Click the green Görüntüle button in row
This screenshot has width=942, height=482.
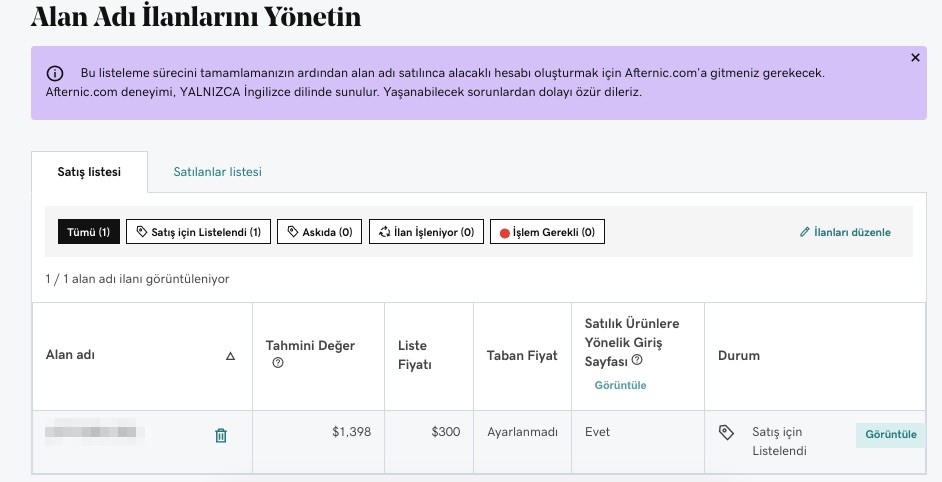tap(890, 435)
